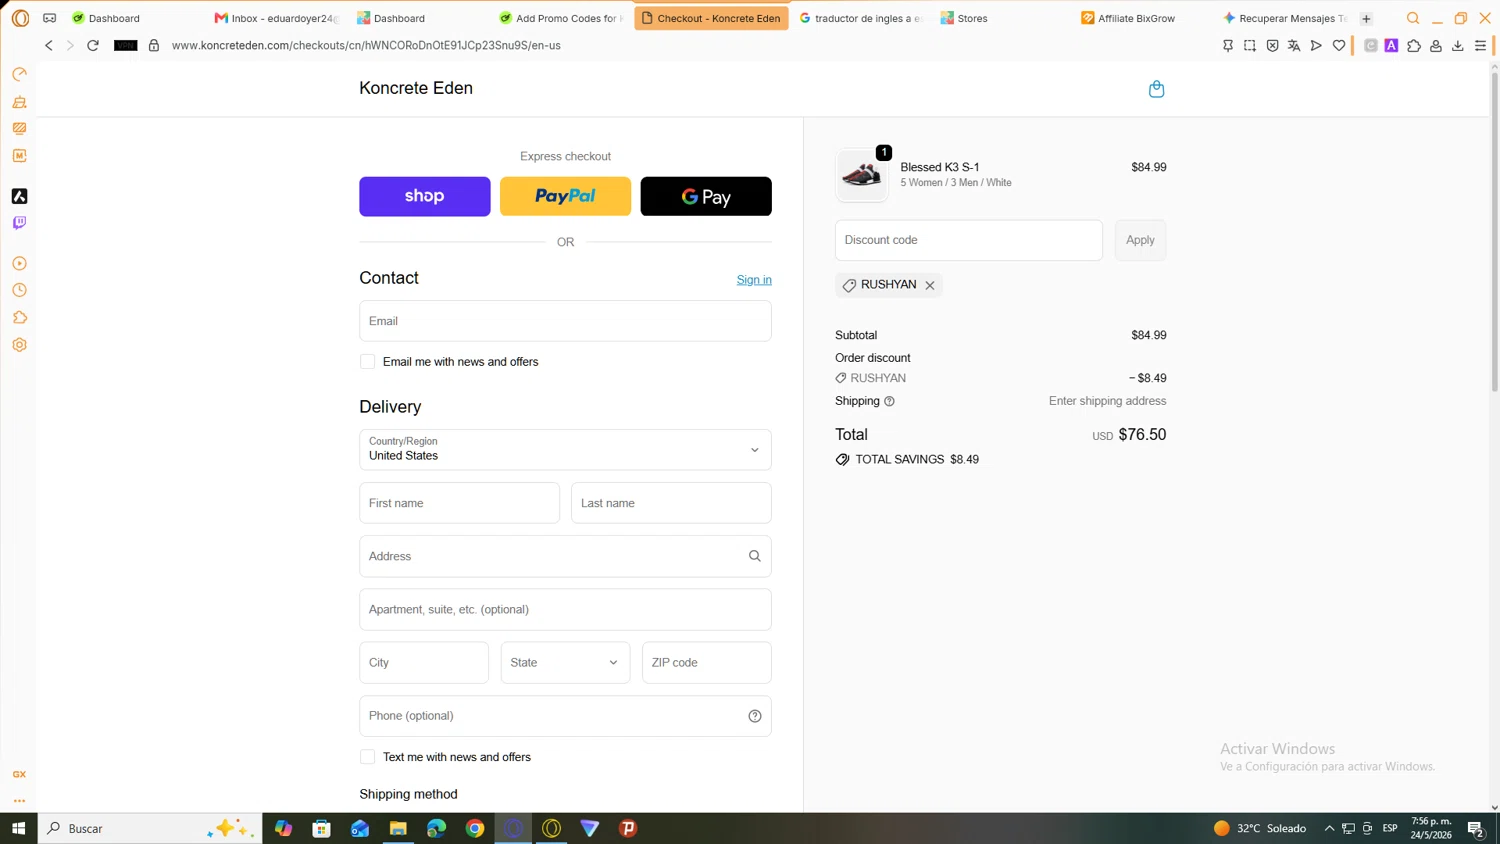1500x844 pixels.
Task: Open the Opera menu logo
Action: (x=20, y=18)
